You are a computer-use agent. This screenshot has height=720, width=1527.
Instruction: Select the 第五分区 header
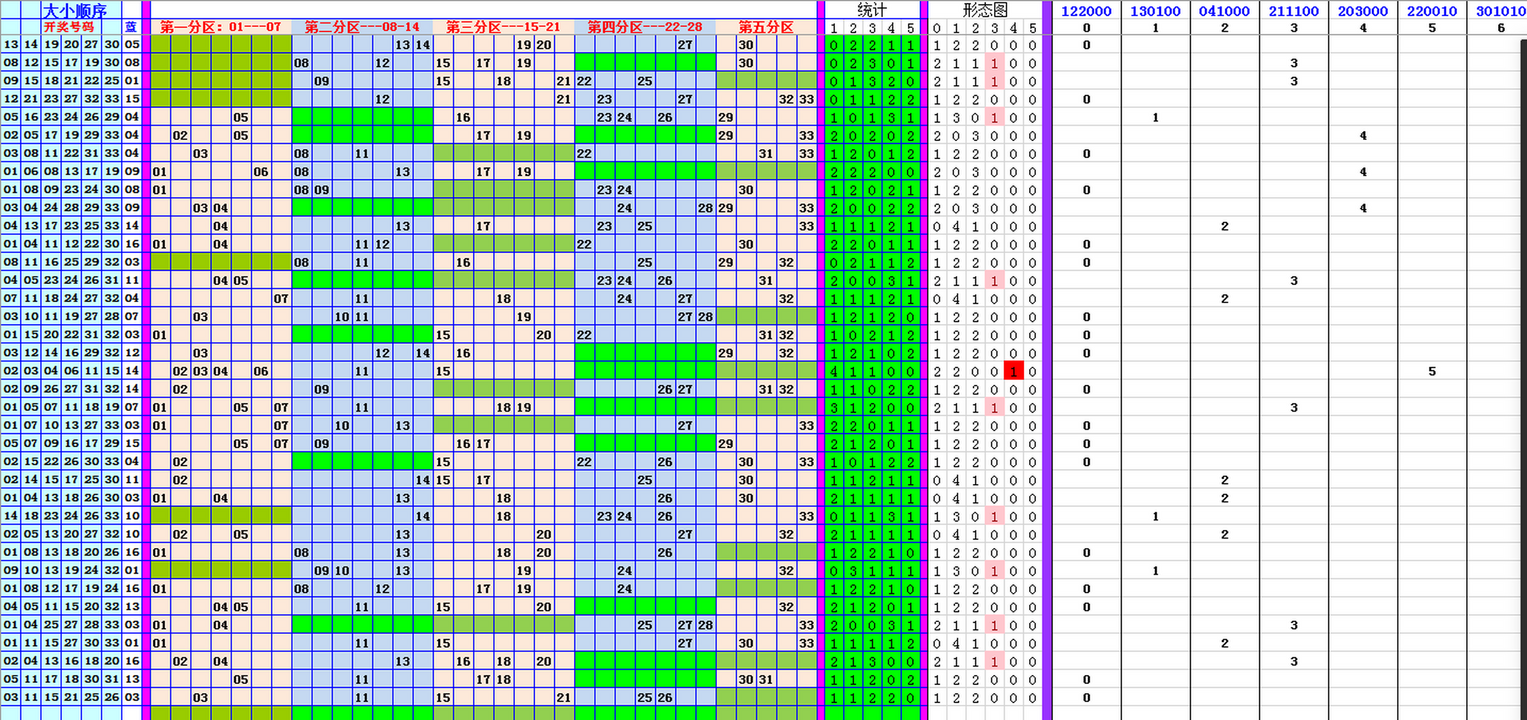(x=766, y=27)
